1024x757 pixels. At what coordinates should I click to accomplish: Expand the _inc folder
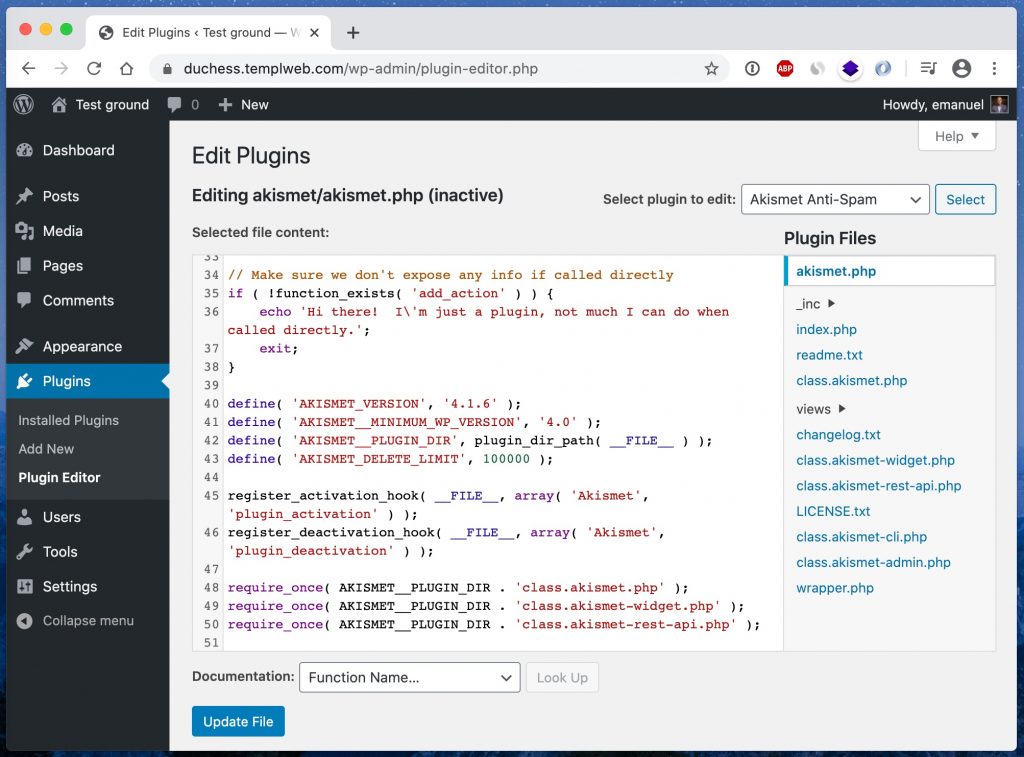point(815,304)
